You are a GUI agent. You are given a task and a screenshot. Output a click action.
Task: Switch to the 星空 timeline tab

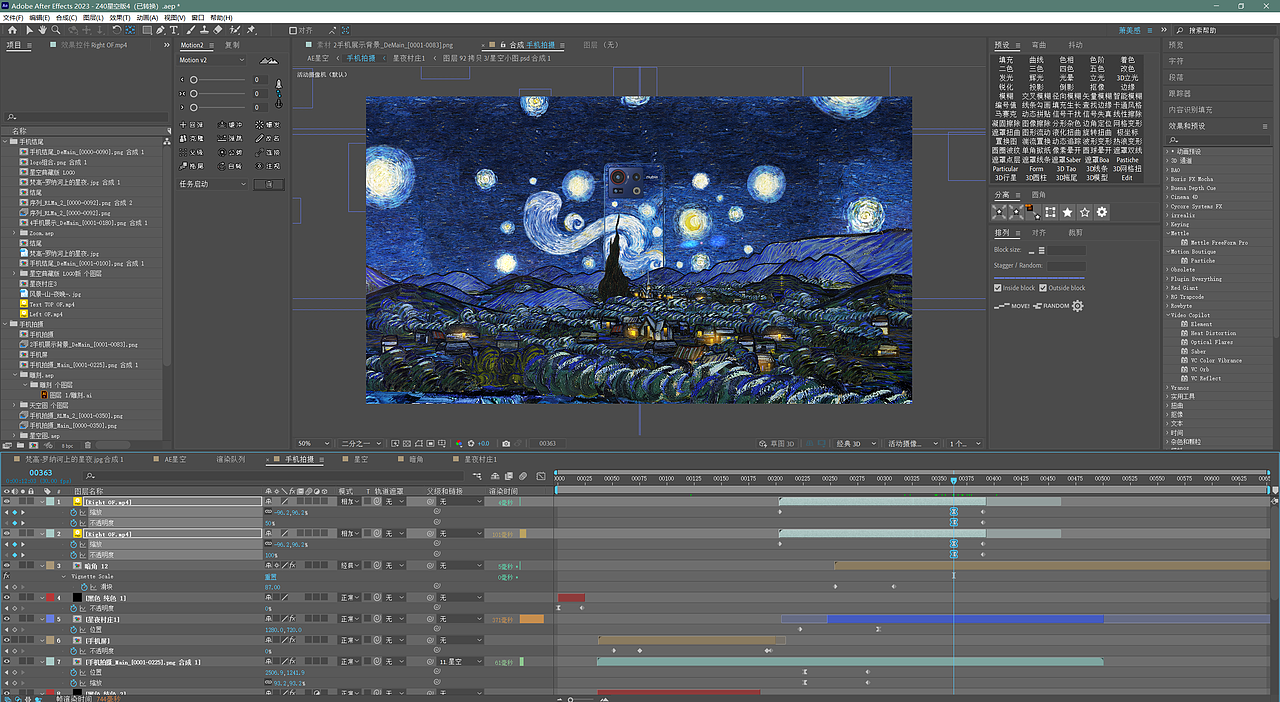tap(360, 459)
